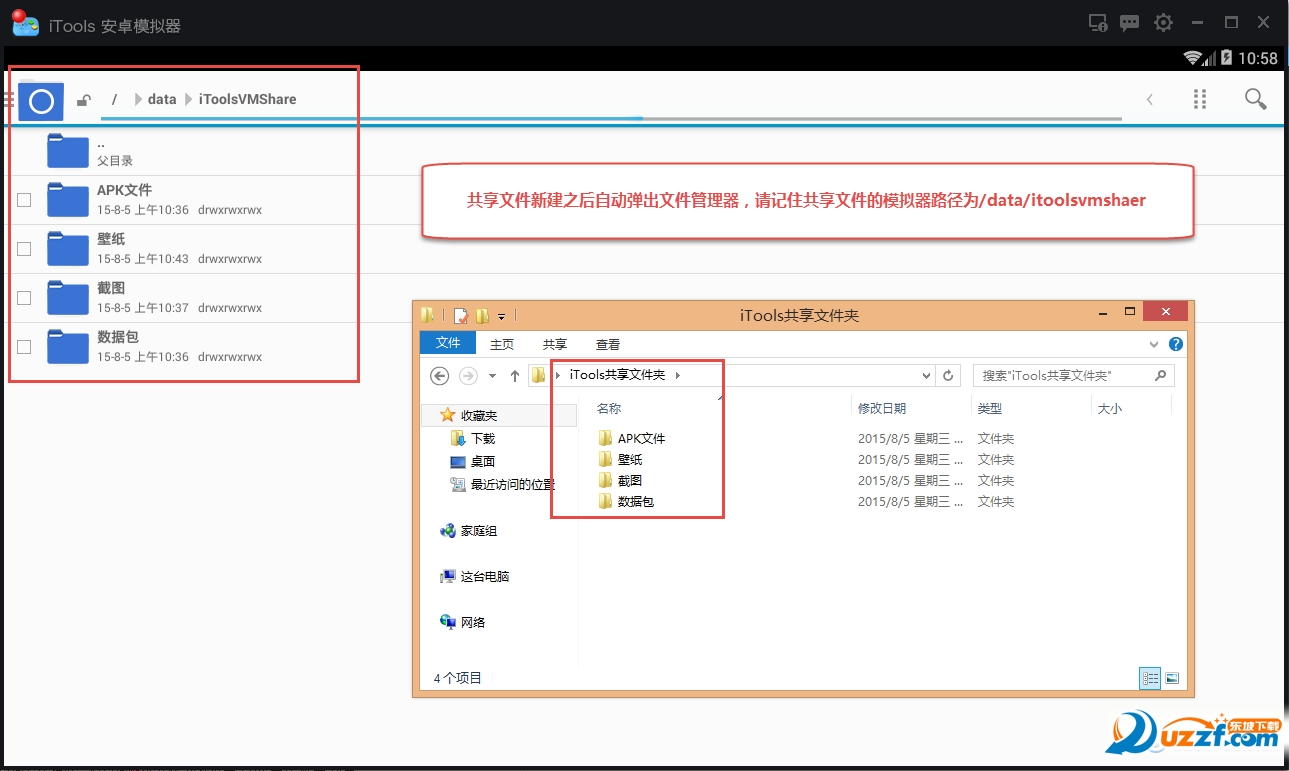Click the iToolsVMShare breadcrumb
1289x771 pixels.
[247, 99]
